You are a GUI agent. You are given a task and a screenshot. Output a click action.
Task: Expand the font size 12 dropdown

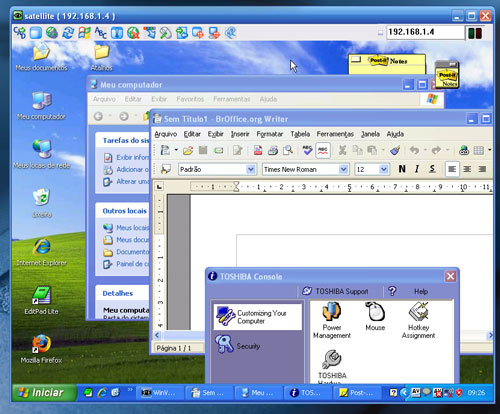(x=384, y=169)
